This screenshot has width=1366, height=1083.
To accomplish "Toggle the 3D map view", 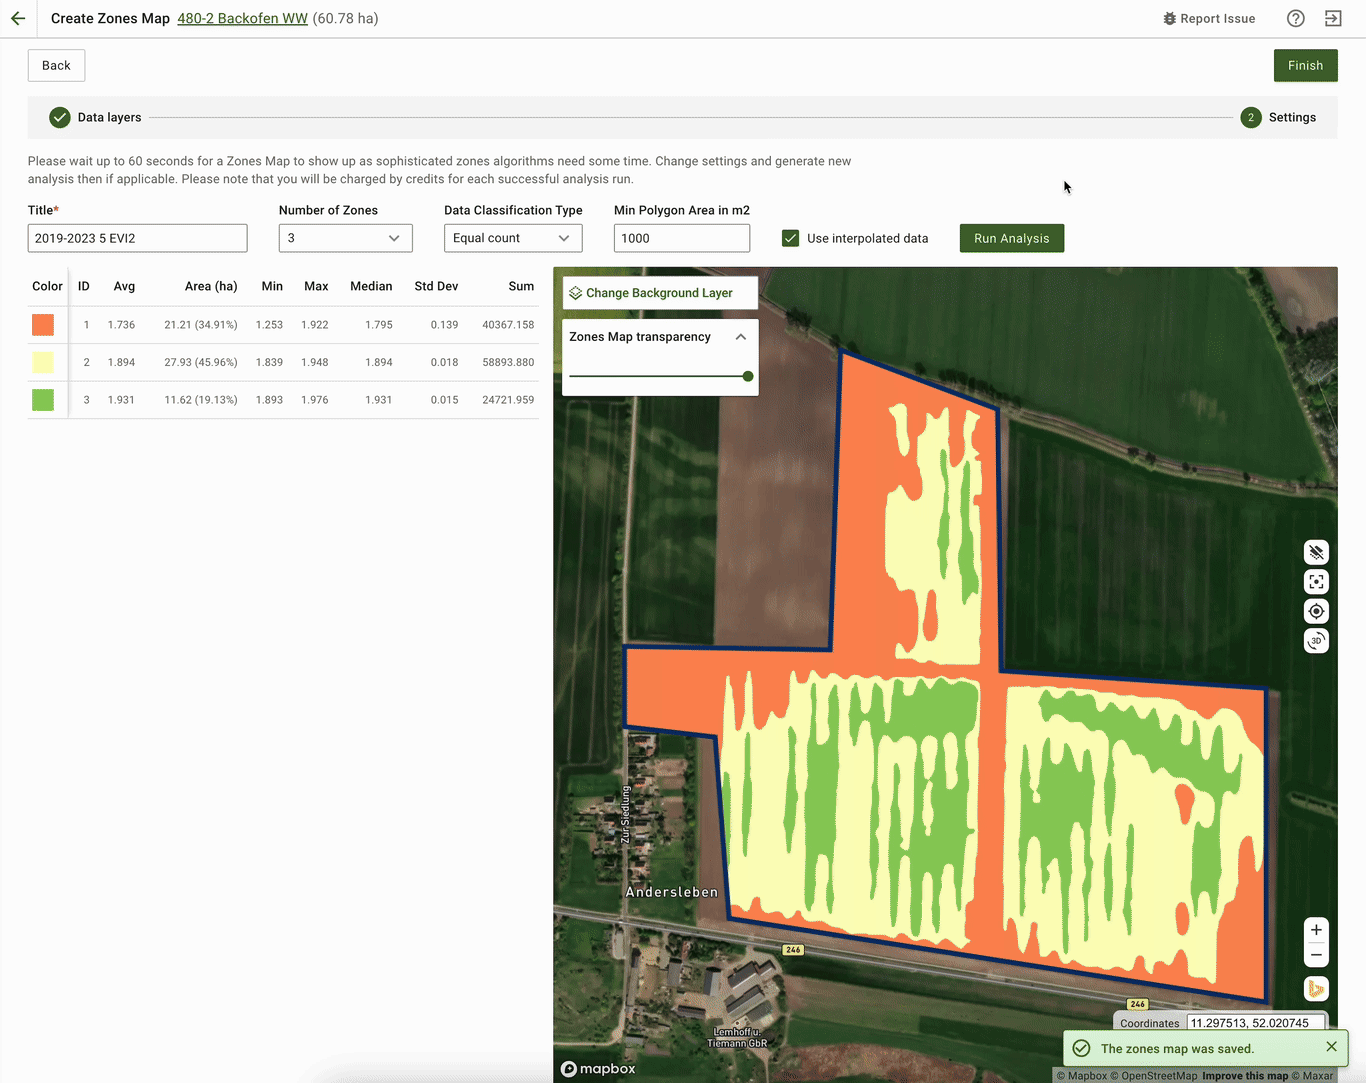I will pyautogui.click(x=1316, y=641).
